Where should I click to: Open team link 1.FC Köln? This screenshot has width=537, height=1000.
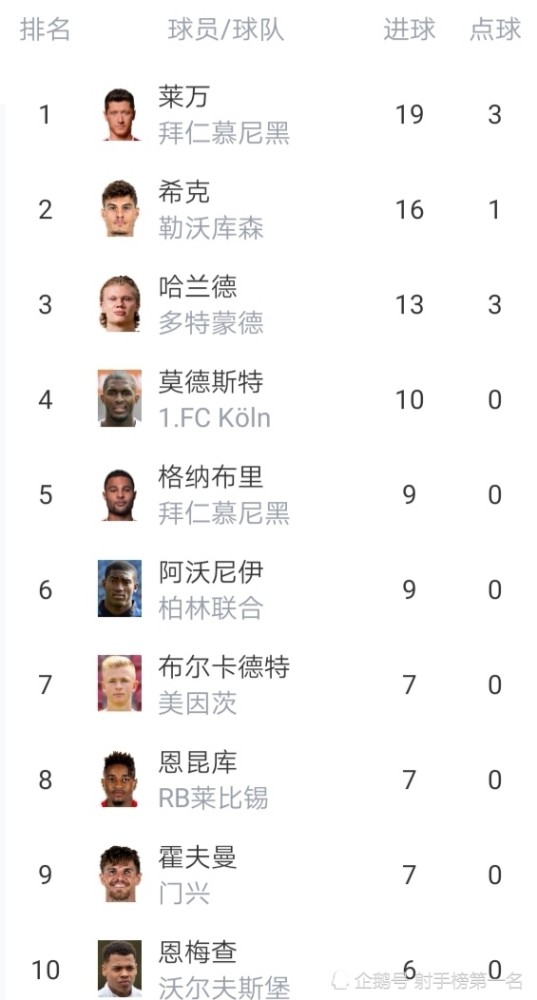pyautogui.click(x=215, y=418)
